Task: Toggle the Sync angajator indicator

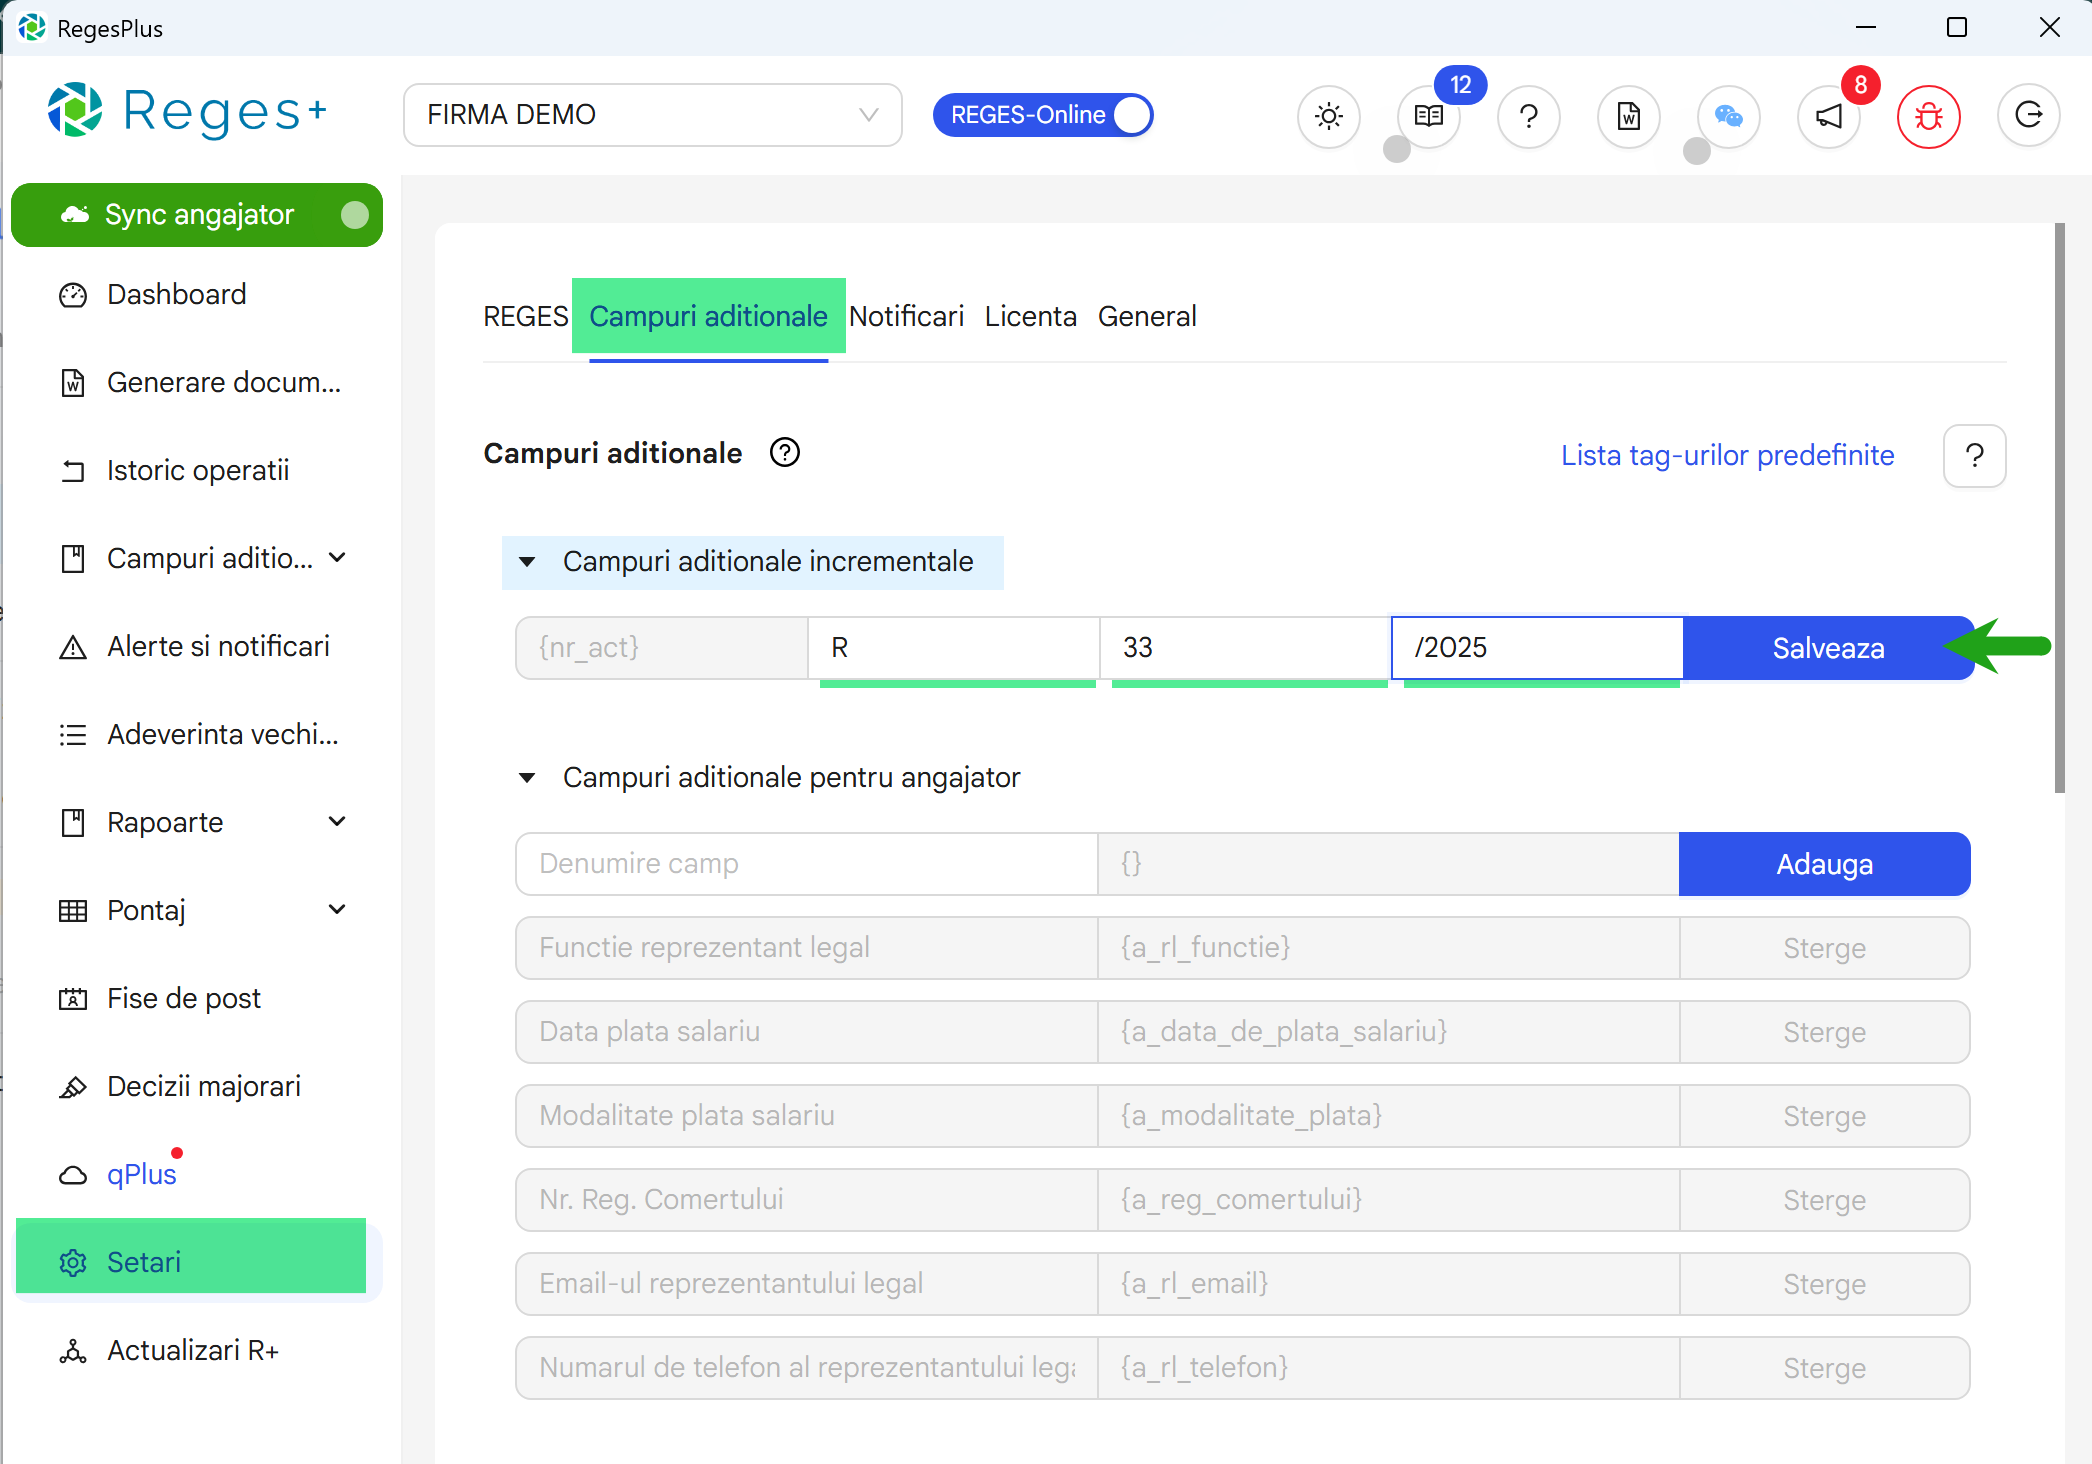Action: (x=354, y=215)
